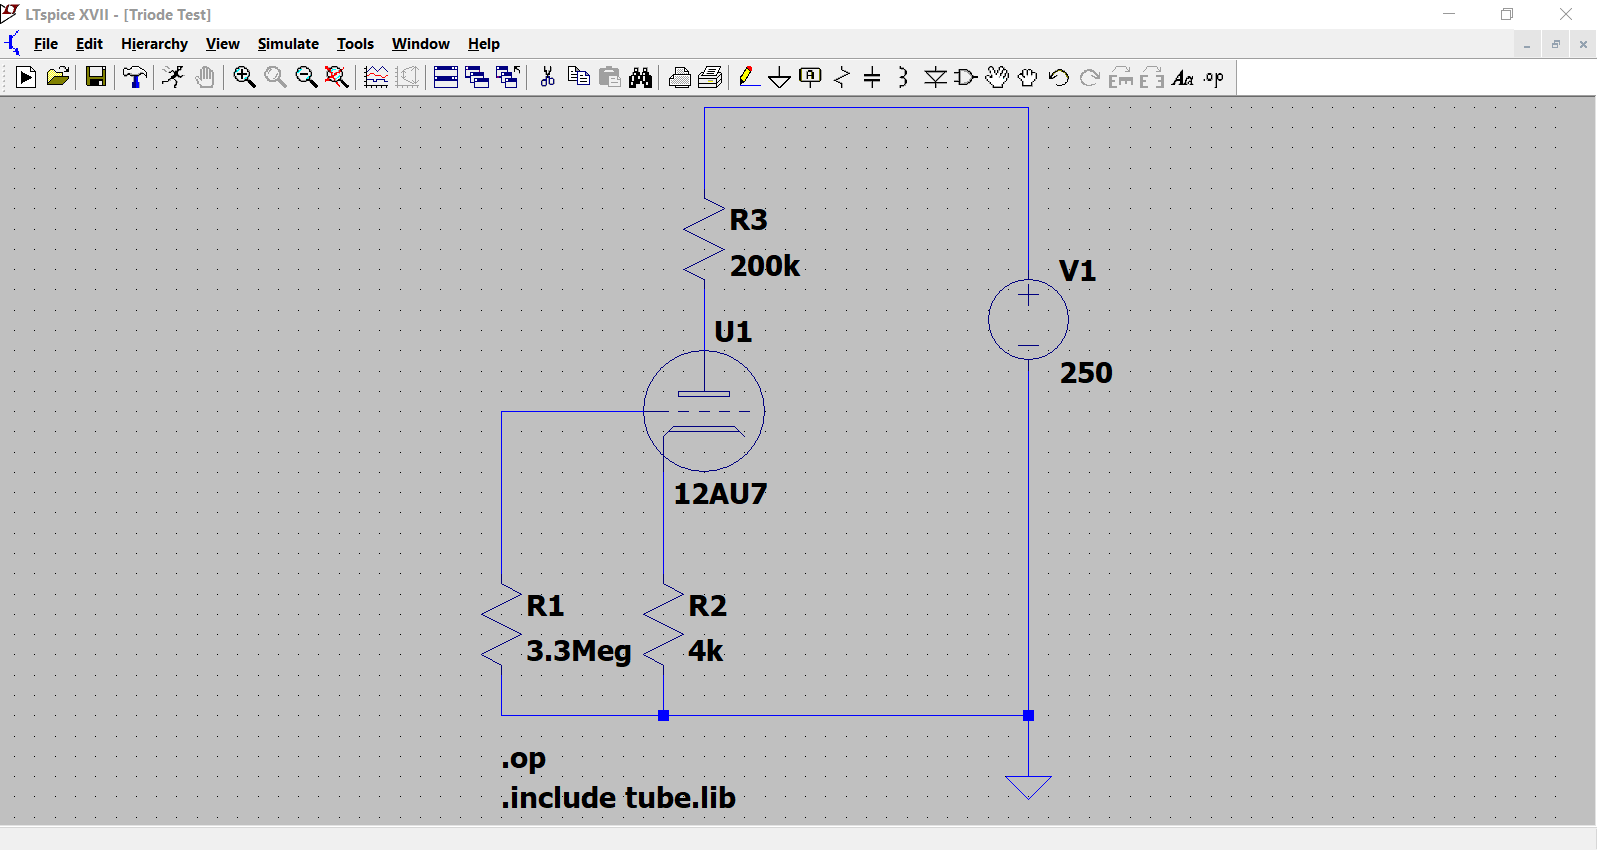
Task: Open a file with the folder icon
Action: 58,77
